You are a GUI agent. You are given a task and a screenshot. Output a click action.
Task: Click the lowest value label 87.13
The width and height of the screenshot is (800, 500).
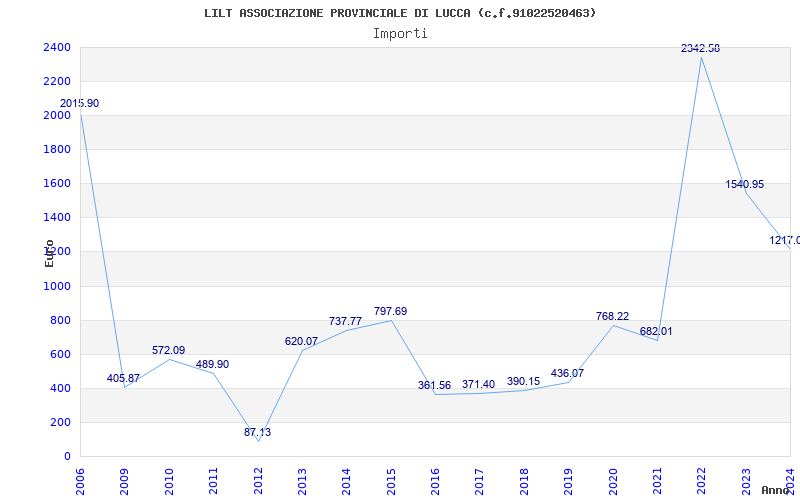(258, 433)
